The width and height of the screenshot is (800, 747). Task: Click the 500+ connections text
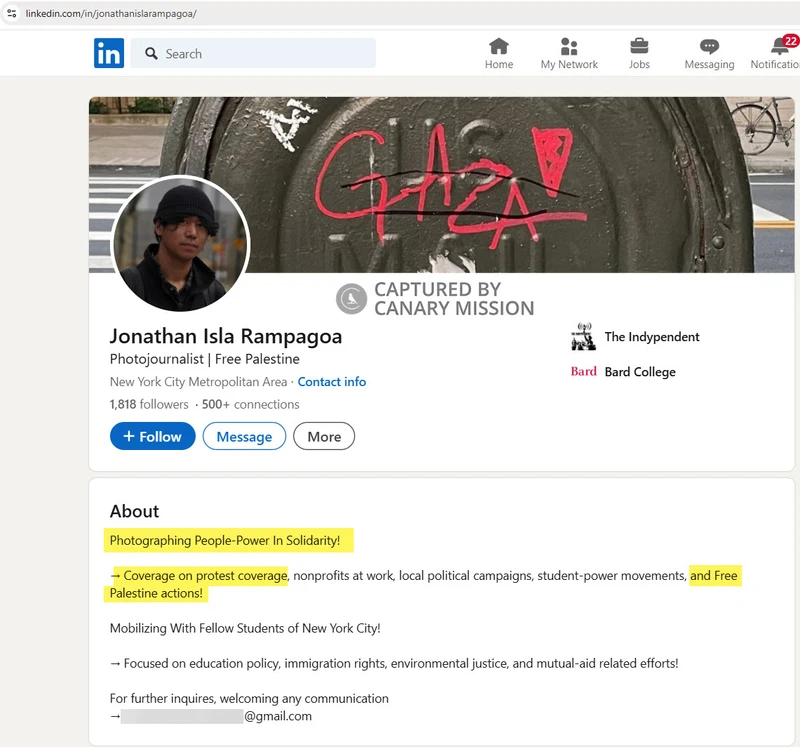(x=251, y=404)
